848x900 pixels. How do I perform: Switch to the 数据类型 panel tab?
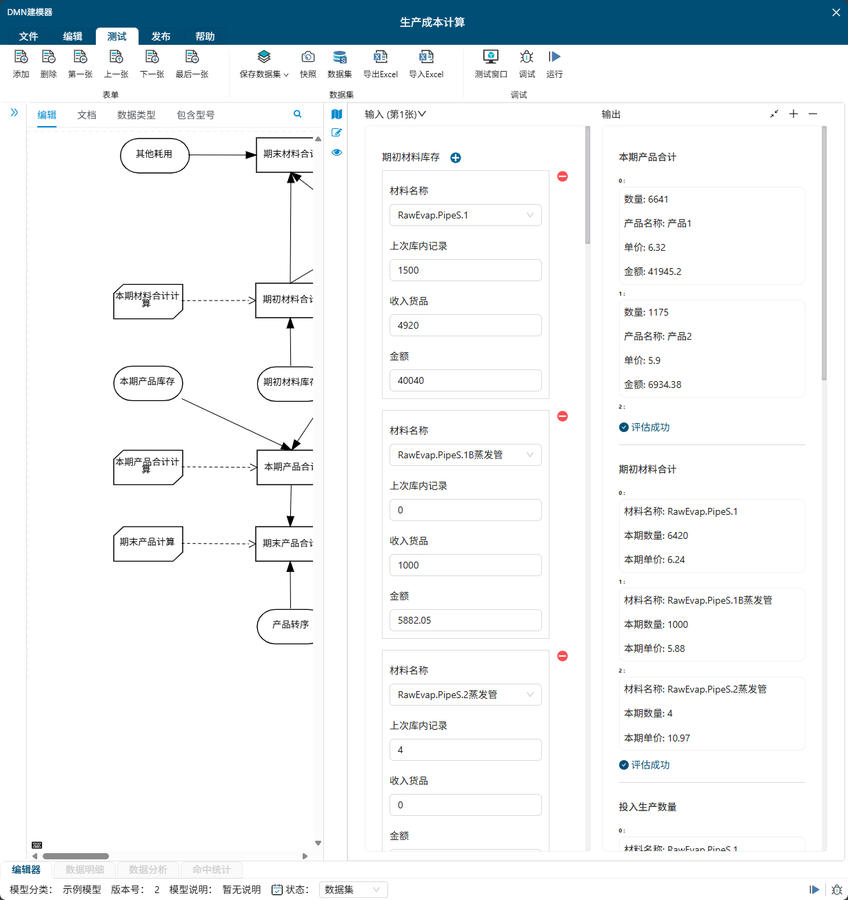136,115
